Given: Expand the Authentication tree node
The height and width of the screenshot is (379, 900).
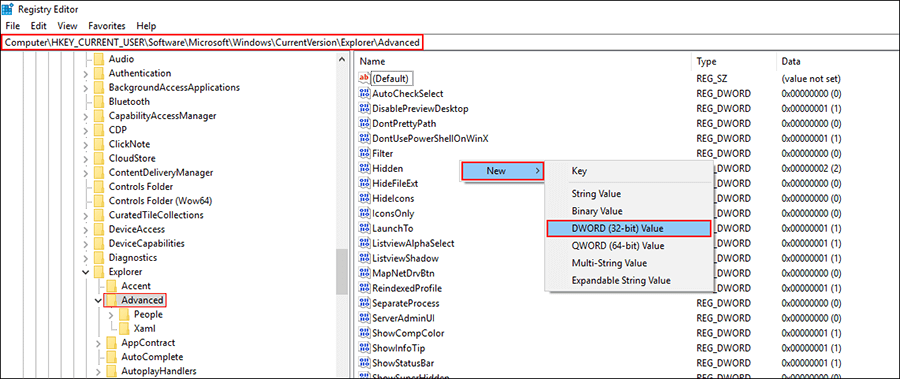Looking at the screenshot, I should click(86, 73).
